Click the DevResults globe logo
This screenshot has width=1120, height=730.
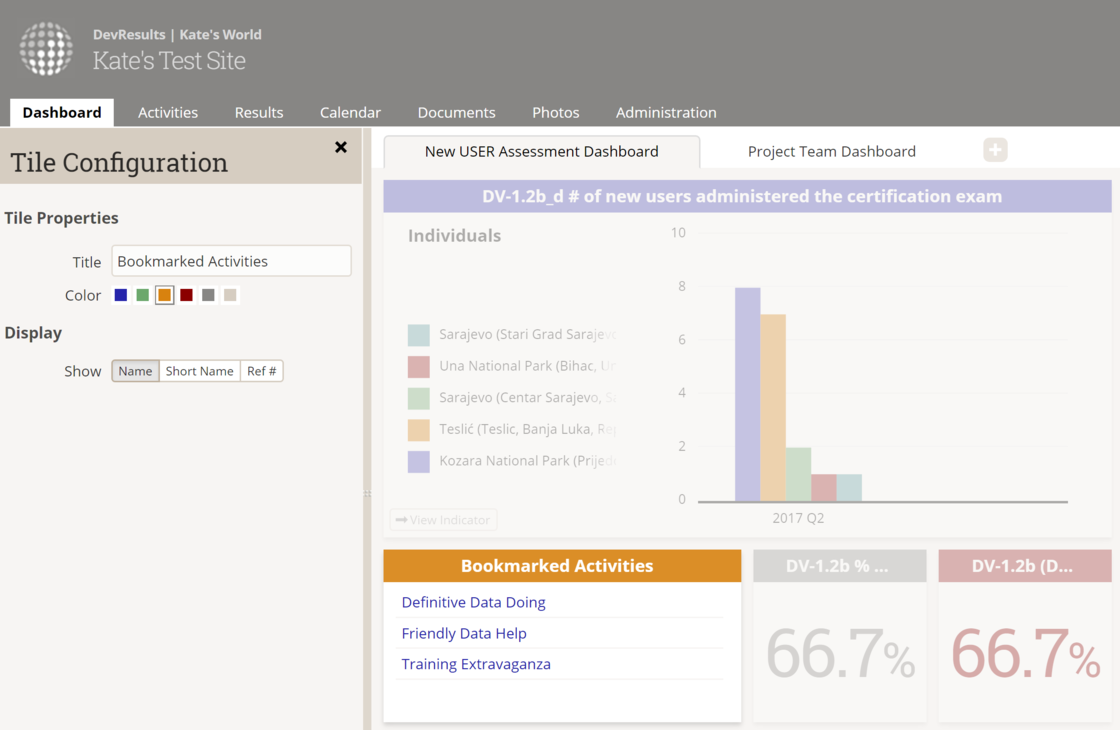[46, 48]
